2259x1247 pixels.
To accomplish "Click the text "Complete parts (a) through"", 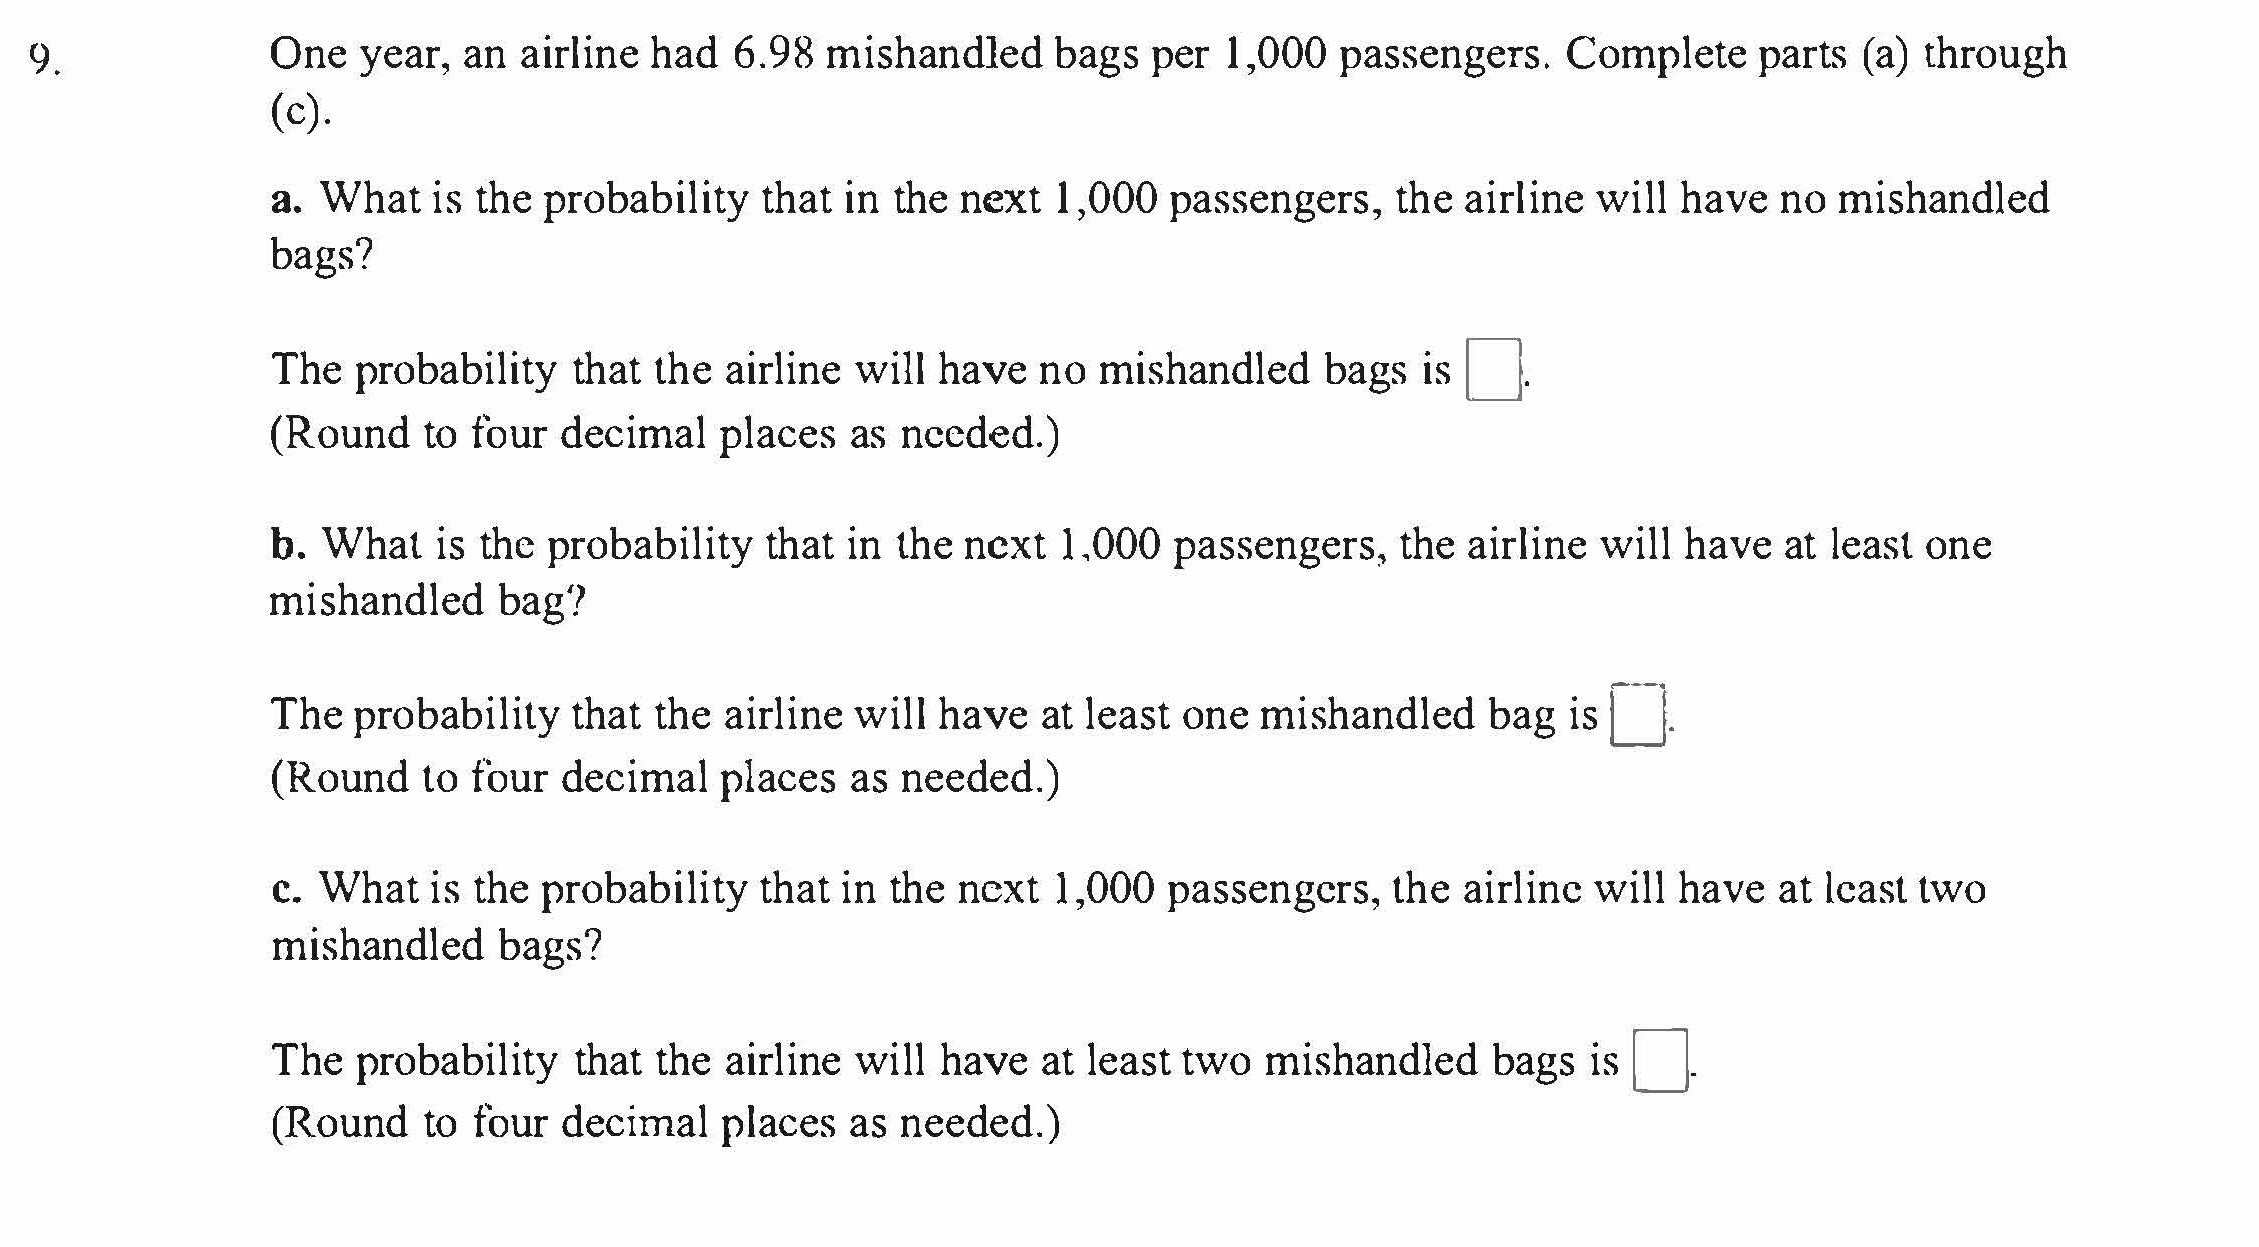I will tap(1815, 54).
